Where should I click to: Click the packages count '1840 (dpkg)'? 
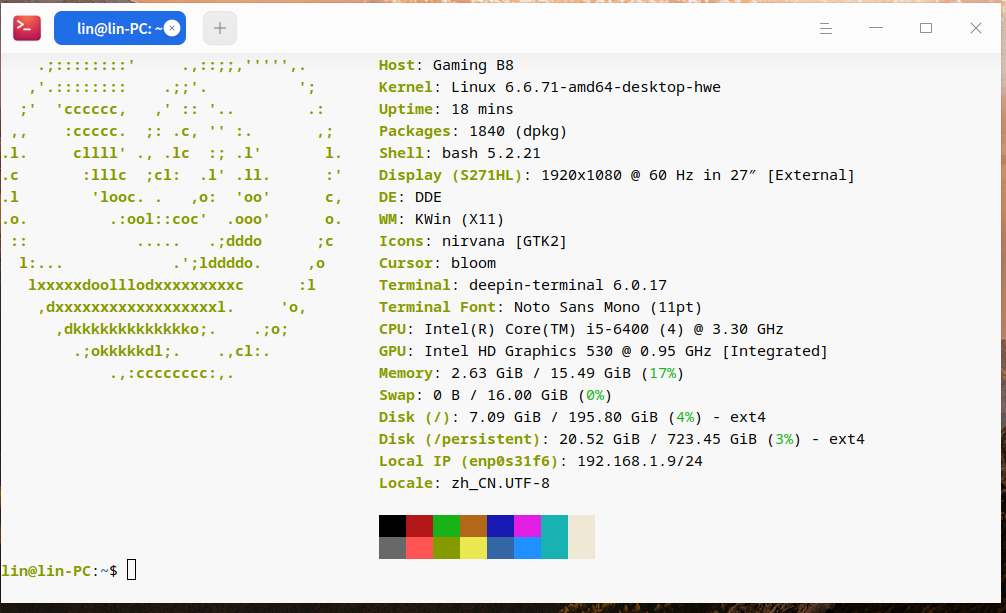coord(518,132)
